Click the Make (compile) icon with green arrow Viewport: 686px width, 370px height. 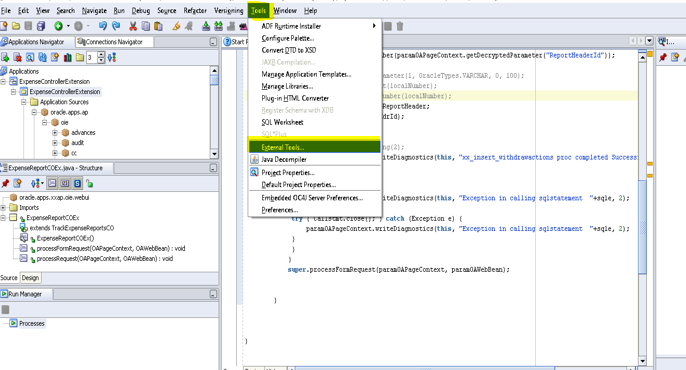pyautogui.click(x=206, y=26)
